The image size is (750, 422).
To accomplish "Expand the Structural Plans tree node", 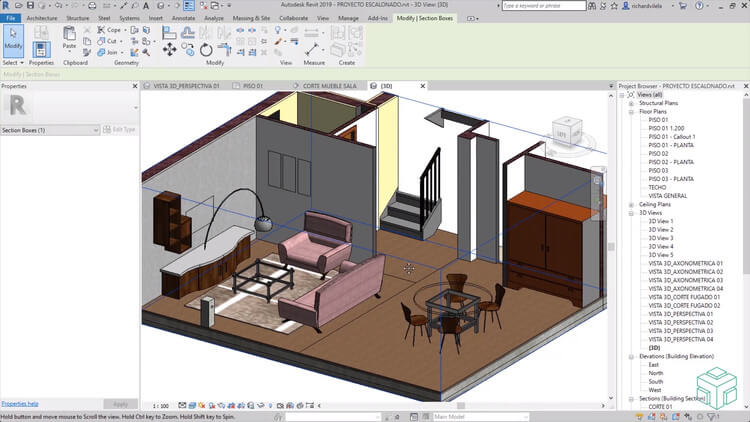I will [x=632, y=103].
